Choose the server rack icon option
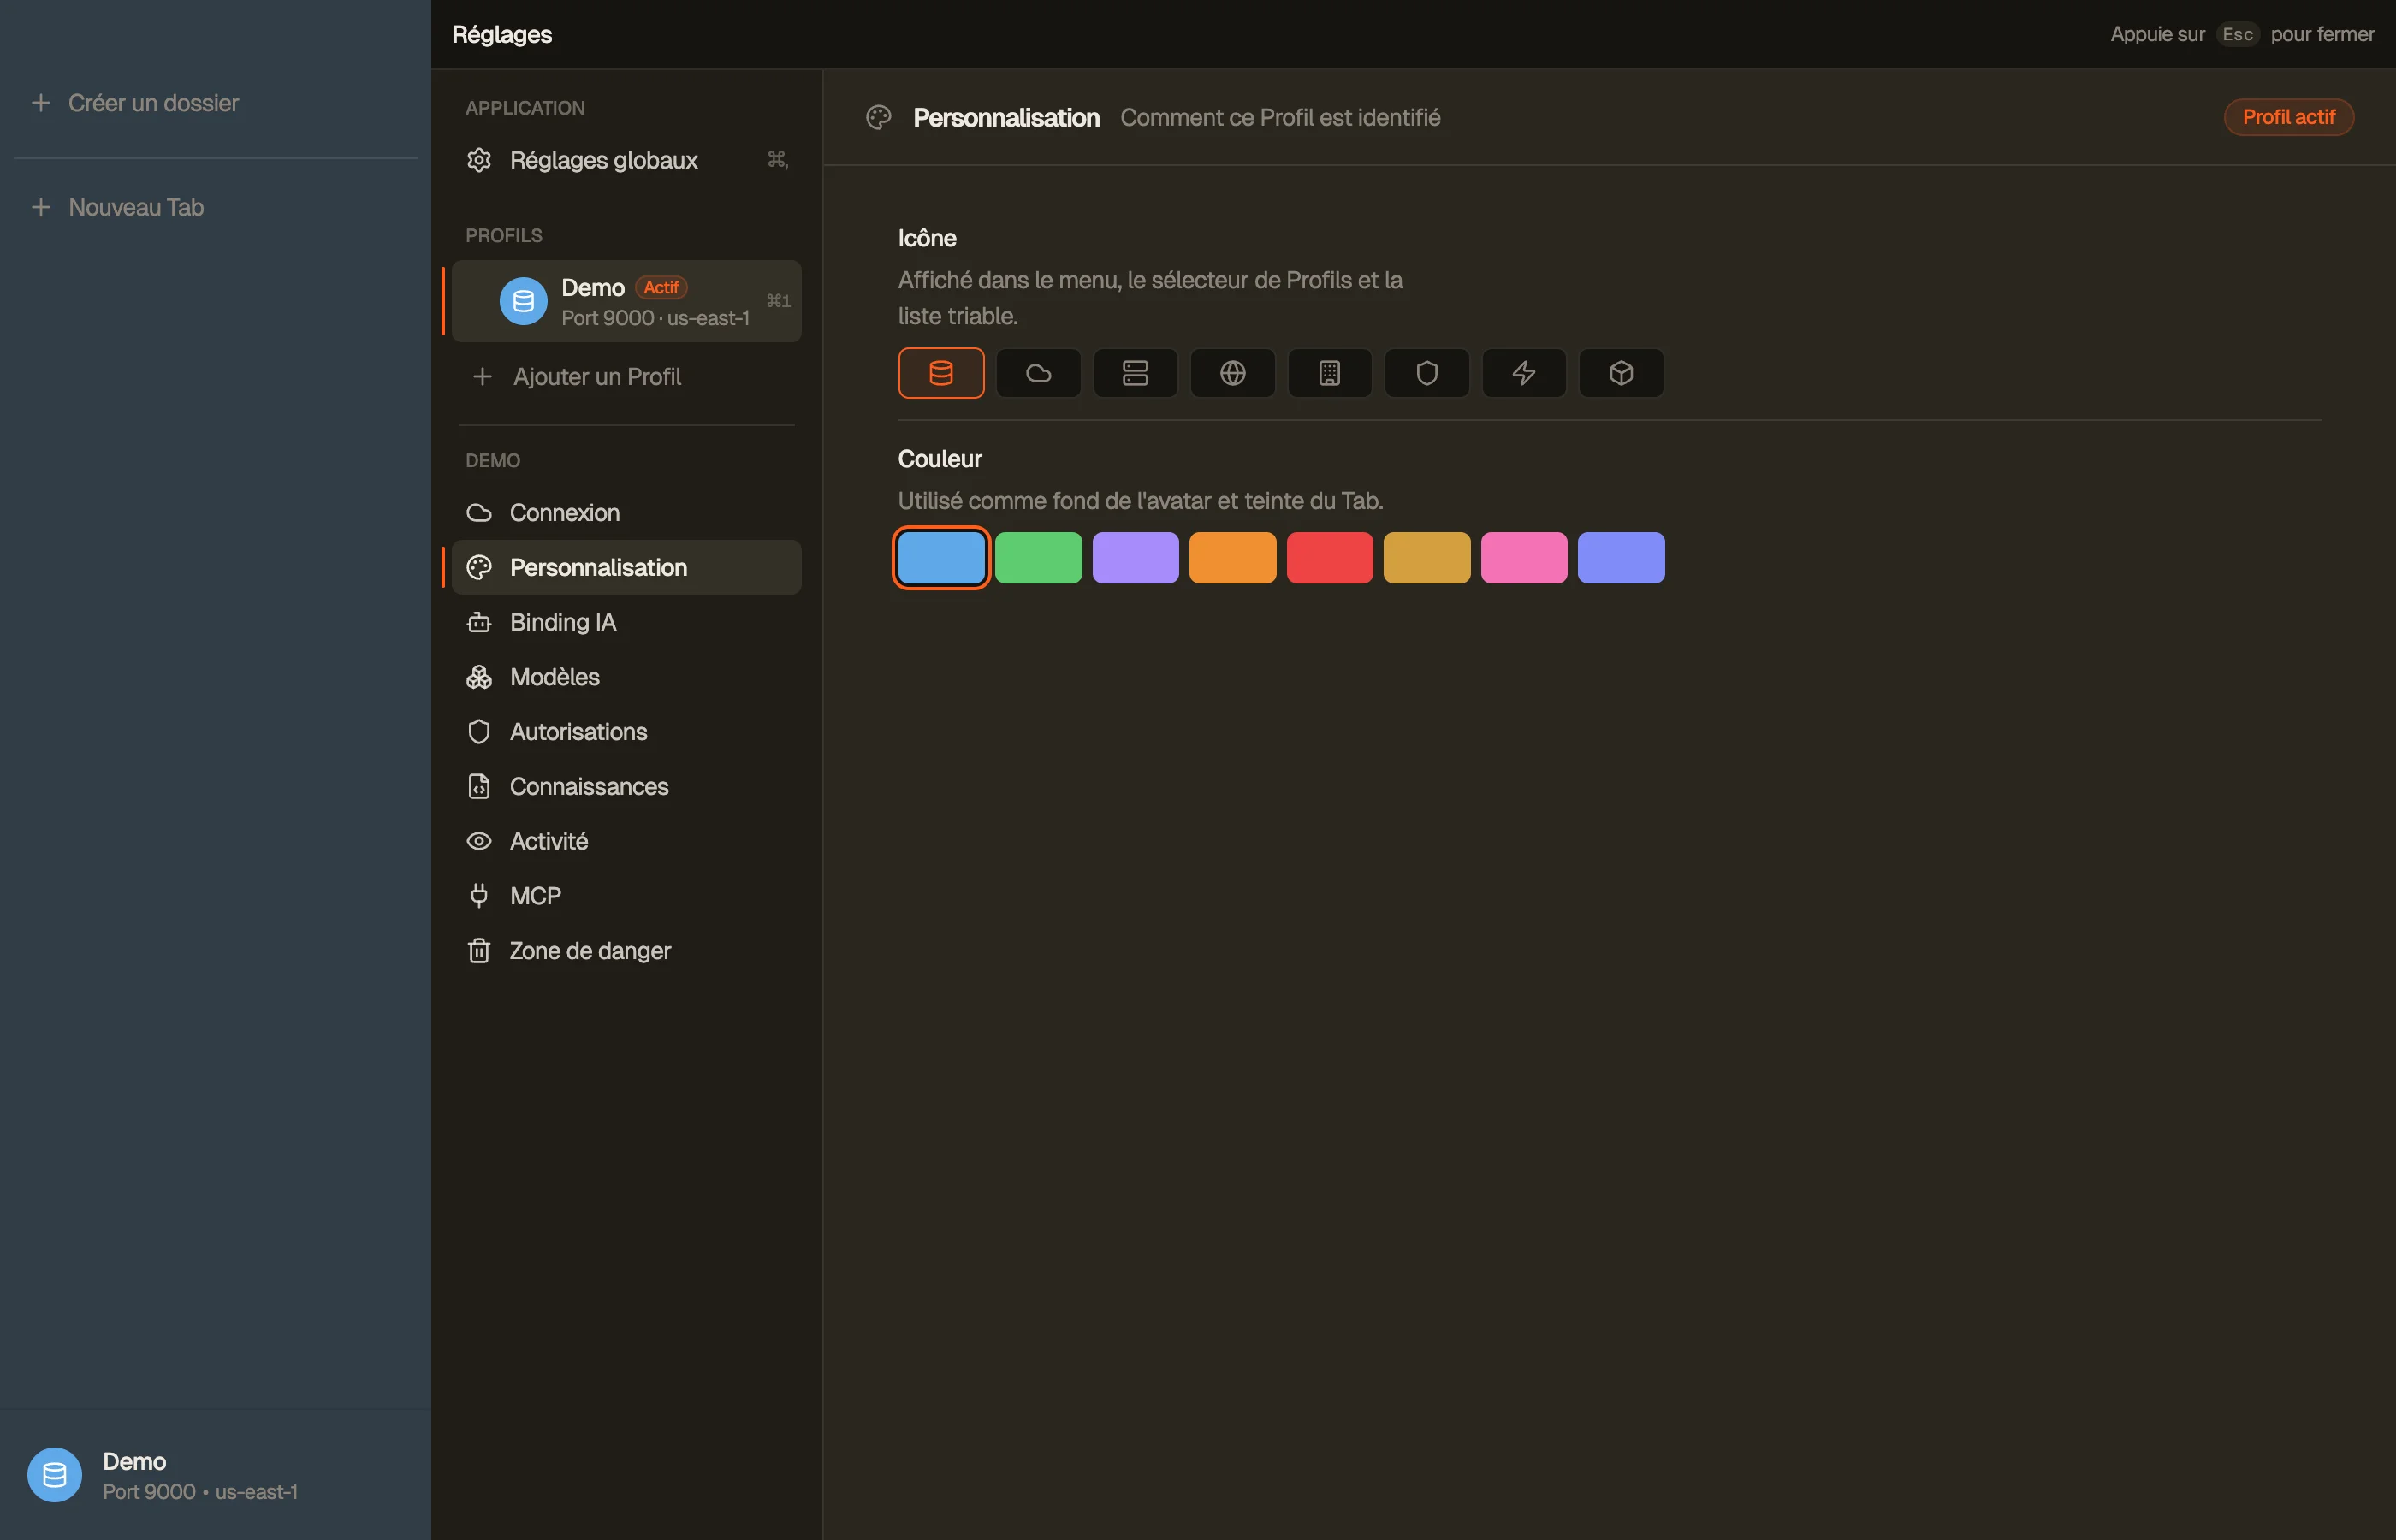 pyautogui.click(x=1135, y=373)
